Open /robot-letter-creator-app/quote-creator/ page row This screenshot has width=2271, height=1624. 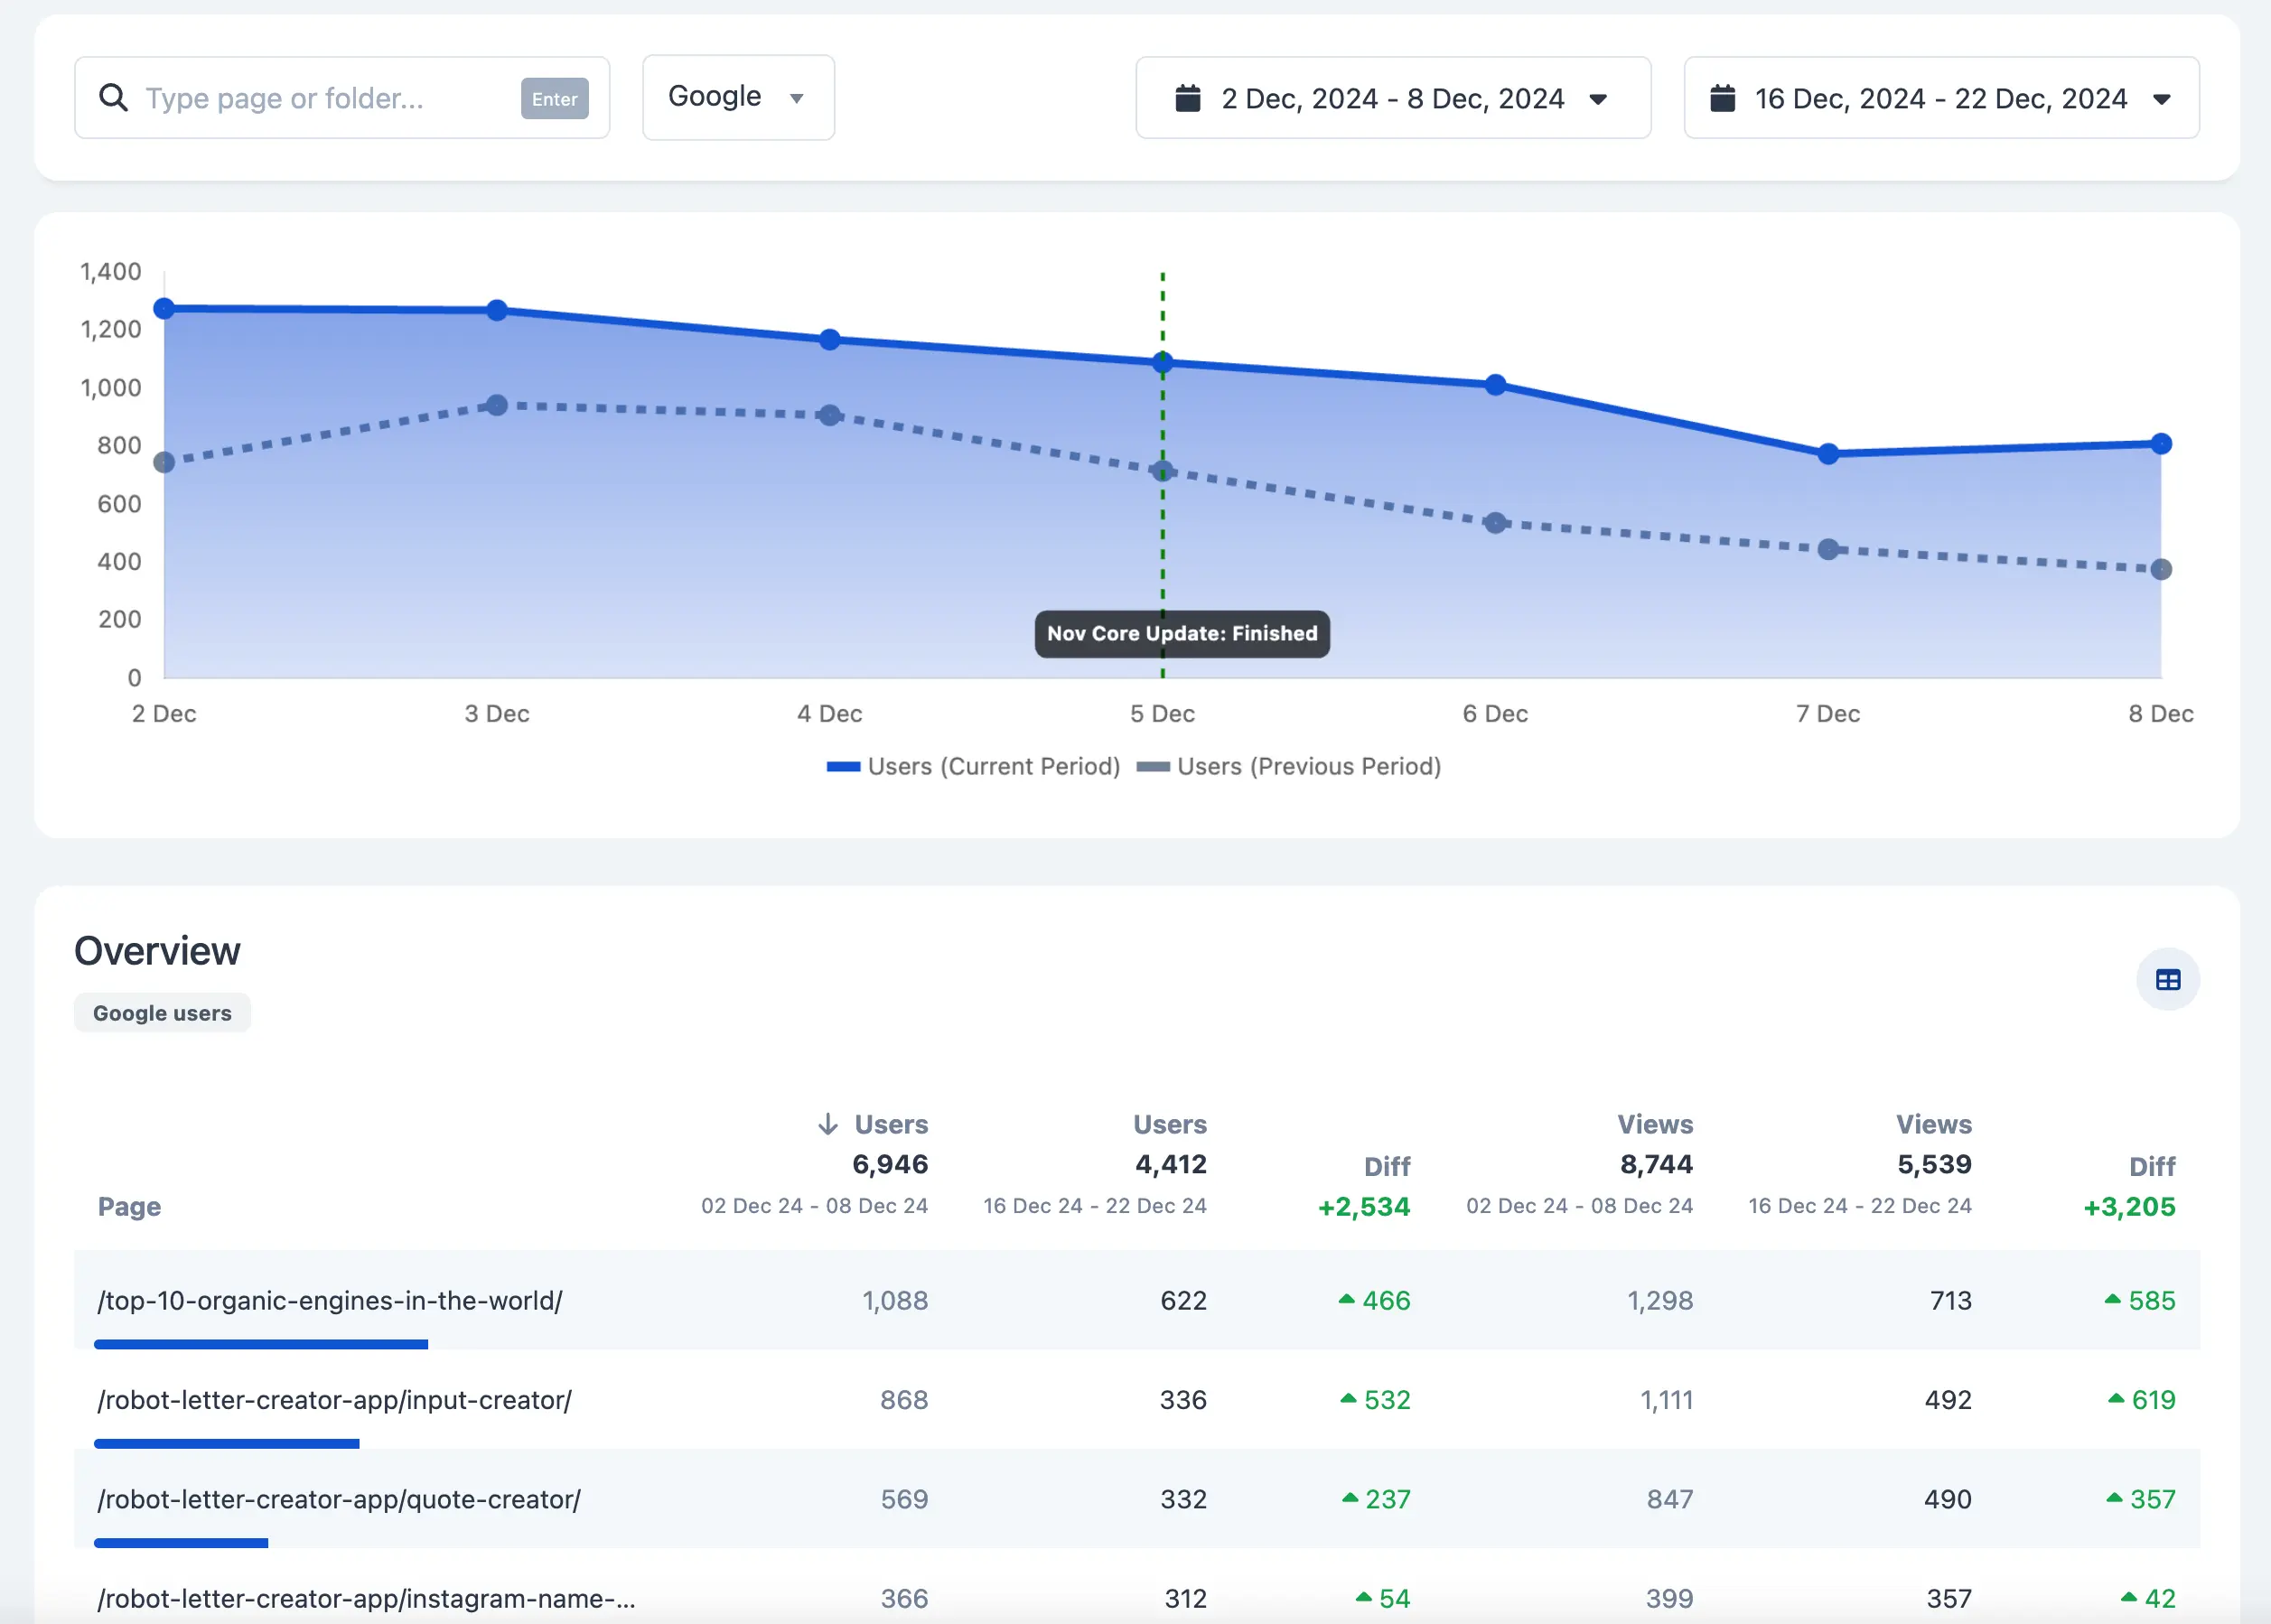tap(339, 1499)
